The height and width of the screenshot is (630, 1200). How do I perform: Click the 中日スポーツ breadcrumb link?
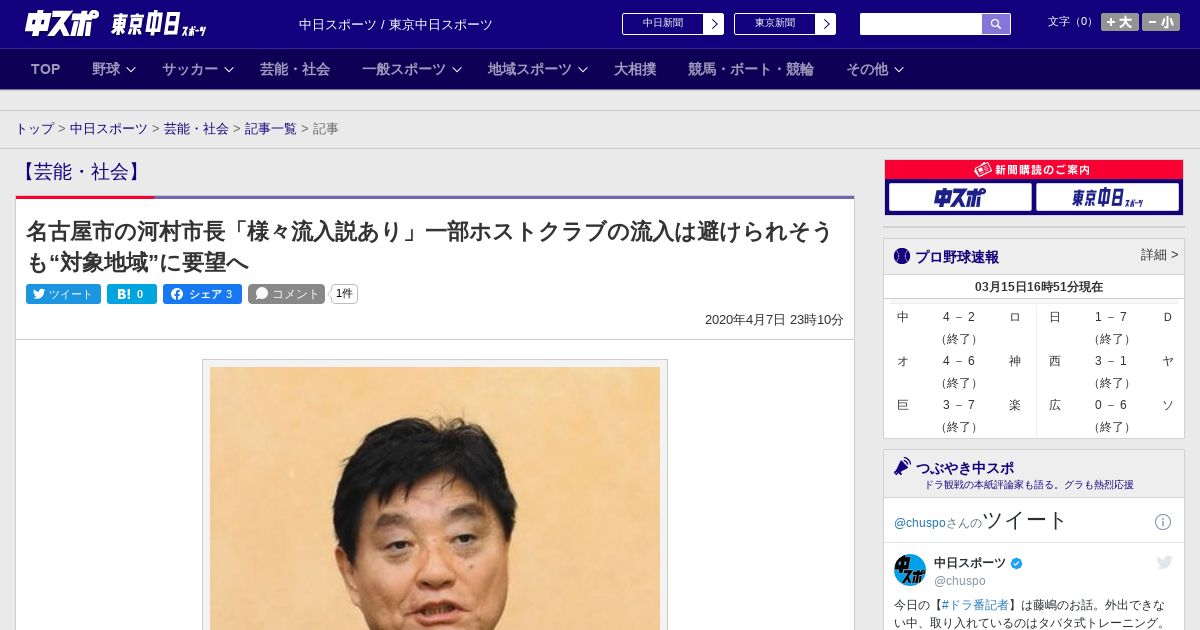click(109, 129)
